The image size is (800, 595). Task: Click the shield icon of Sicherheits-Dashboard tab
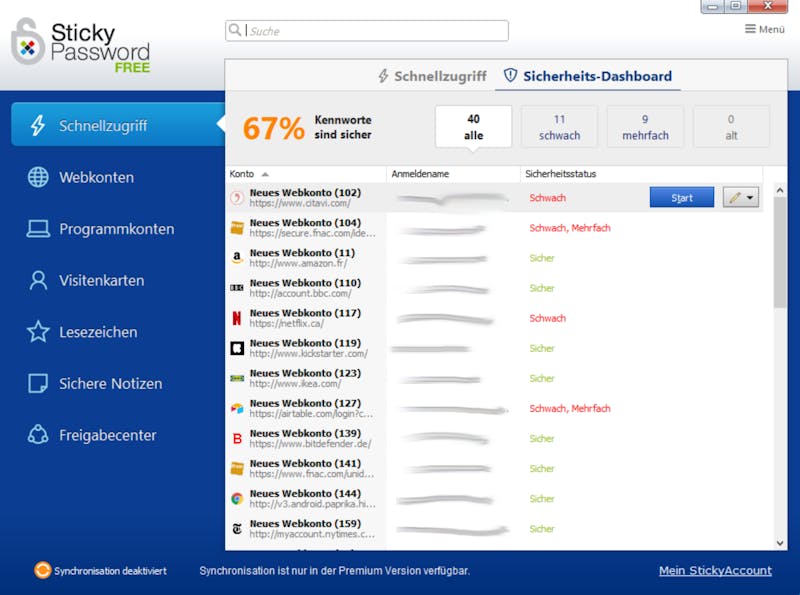510,76
